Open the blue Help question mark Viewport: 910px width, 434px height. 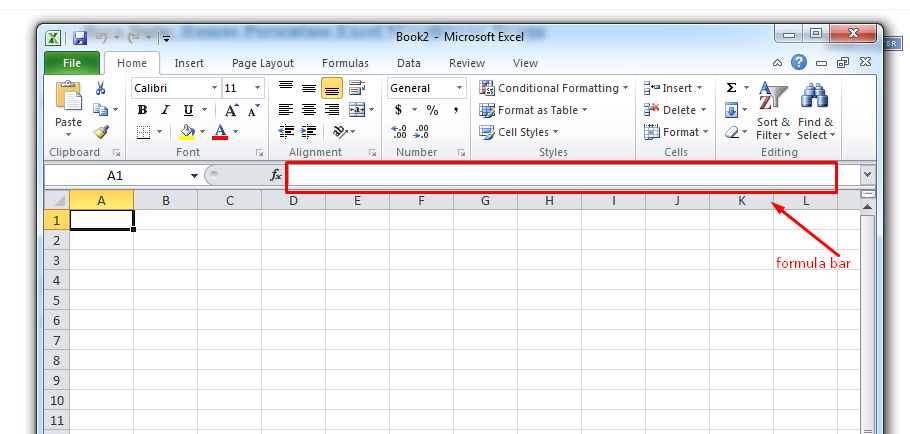click(799, 63)
